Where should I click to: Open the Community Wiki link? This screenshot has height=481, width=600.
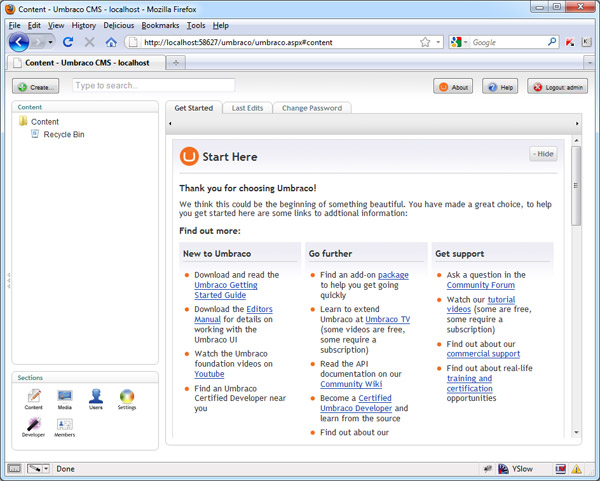(x=351, y=384)
